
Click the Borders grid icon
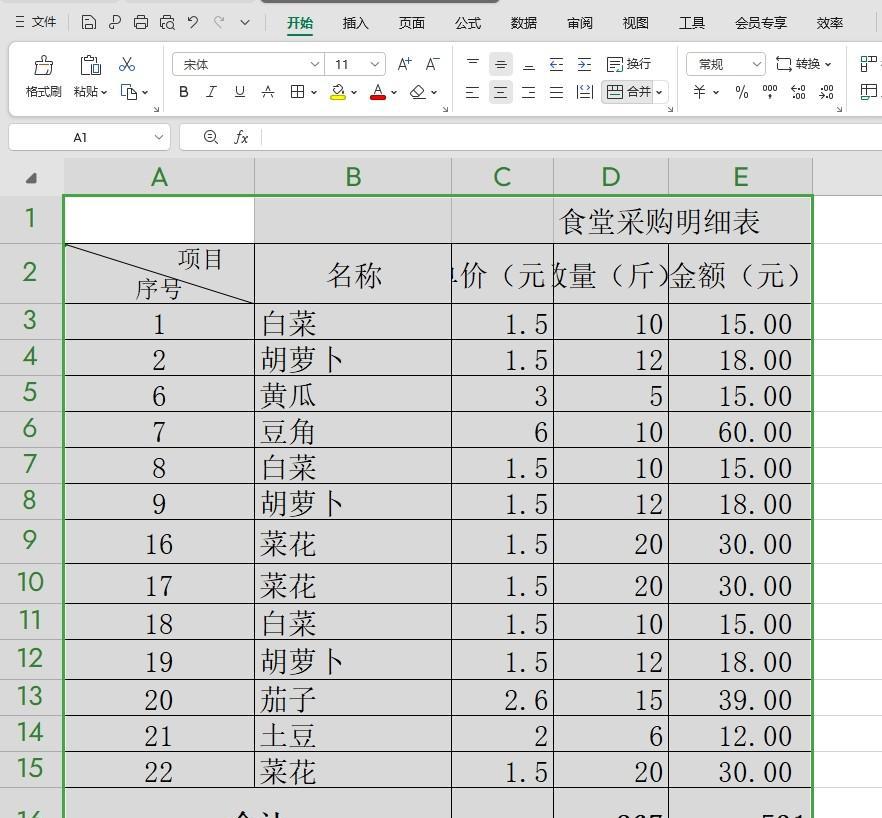tap(297, 92)
